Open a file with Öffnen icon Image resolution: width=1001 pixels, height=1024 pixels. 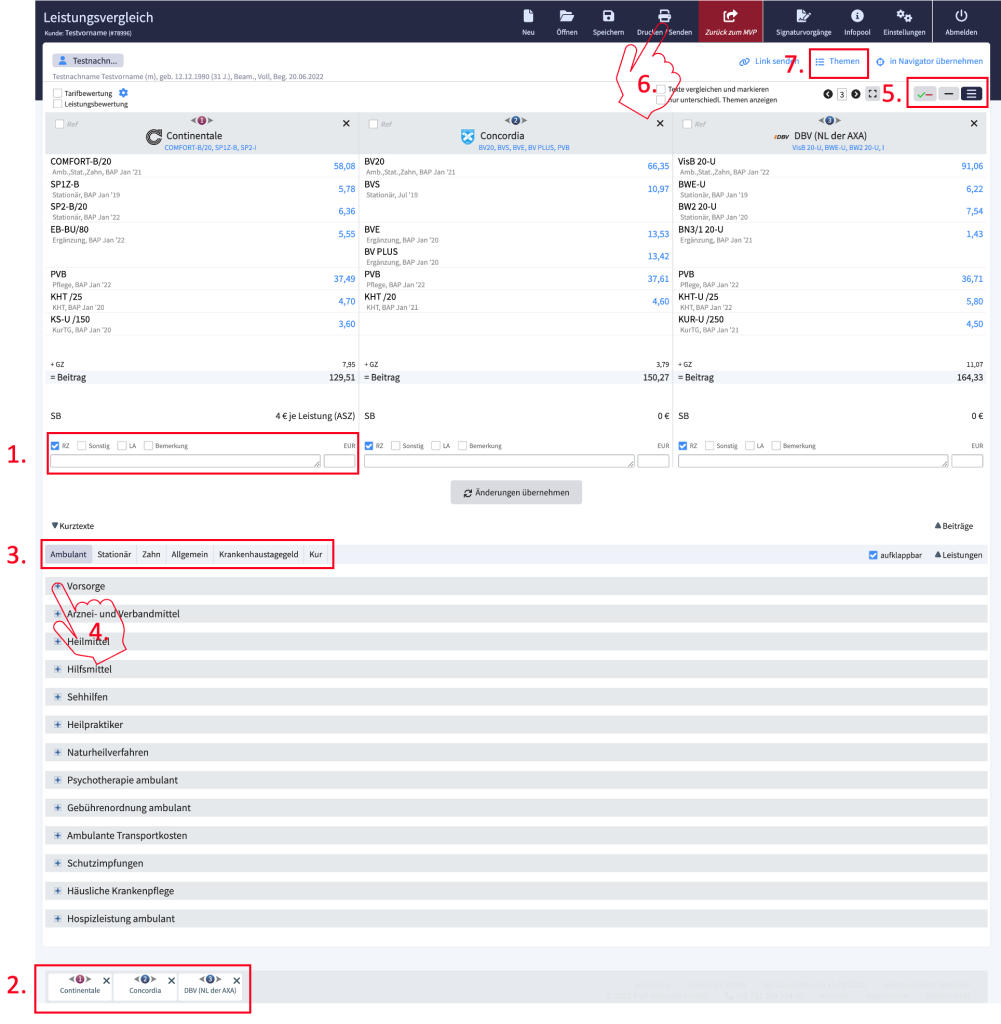566,16
